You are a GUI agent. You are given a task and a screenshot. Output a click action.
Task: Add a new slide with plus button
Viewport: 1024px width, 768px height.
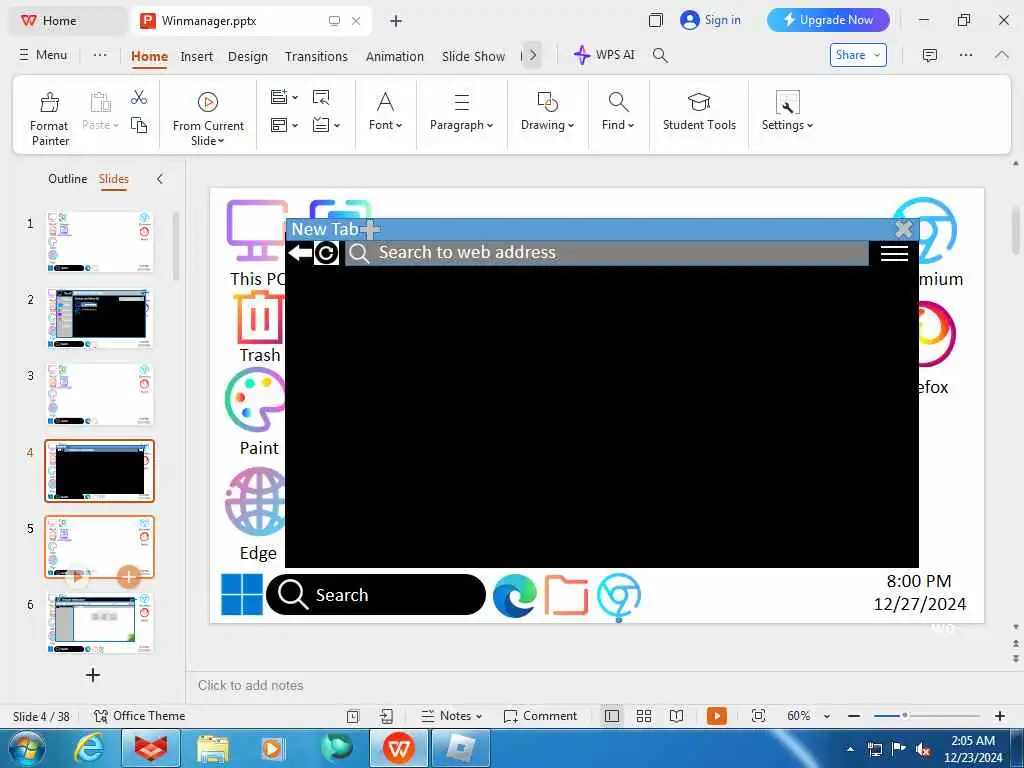point(93,675)
